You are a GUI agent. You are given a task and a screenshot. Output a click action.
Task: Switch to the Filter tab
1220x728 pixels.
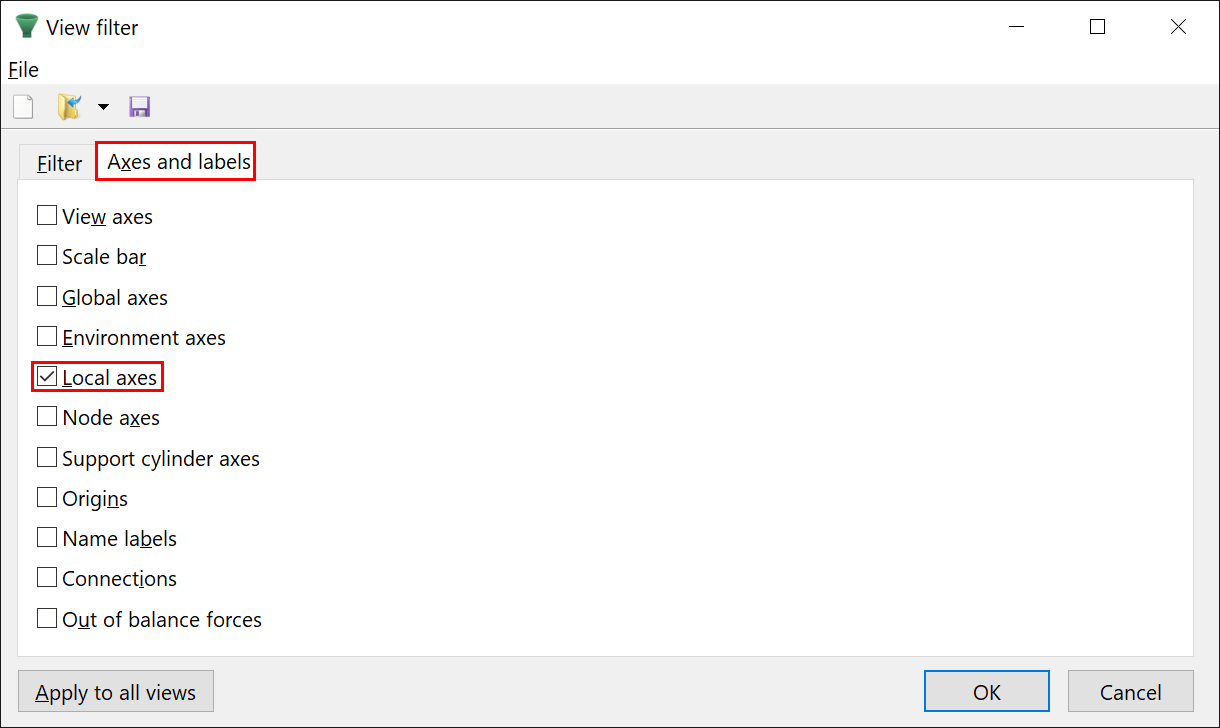click(59, 164)
